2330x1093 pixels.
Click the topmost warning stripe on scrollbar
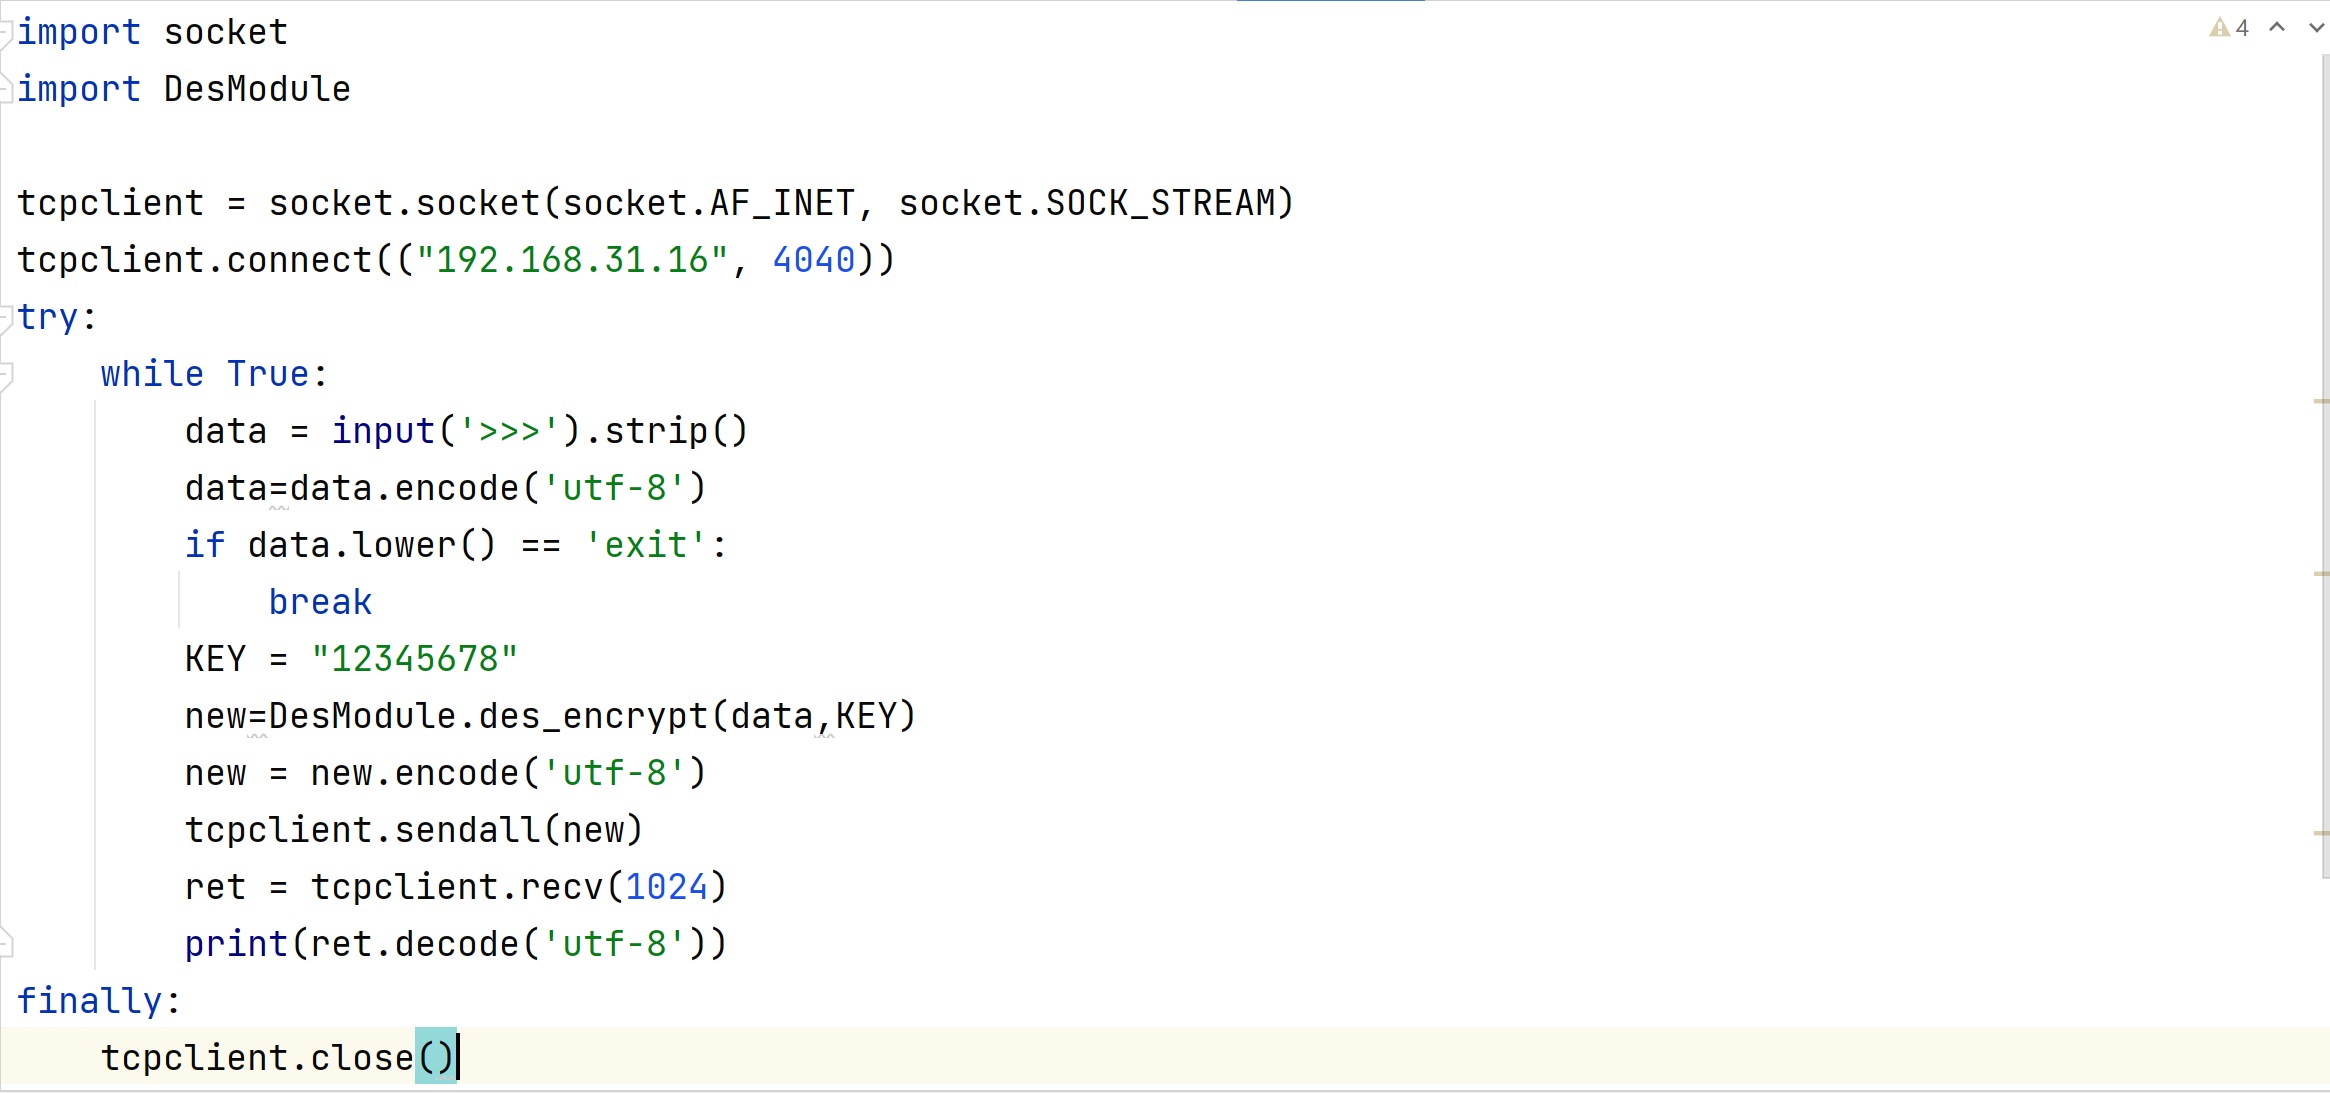pyautogui.click(x=2321, y=401)
